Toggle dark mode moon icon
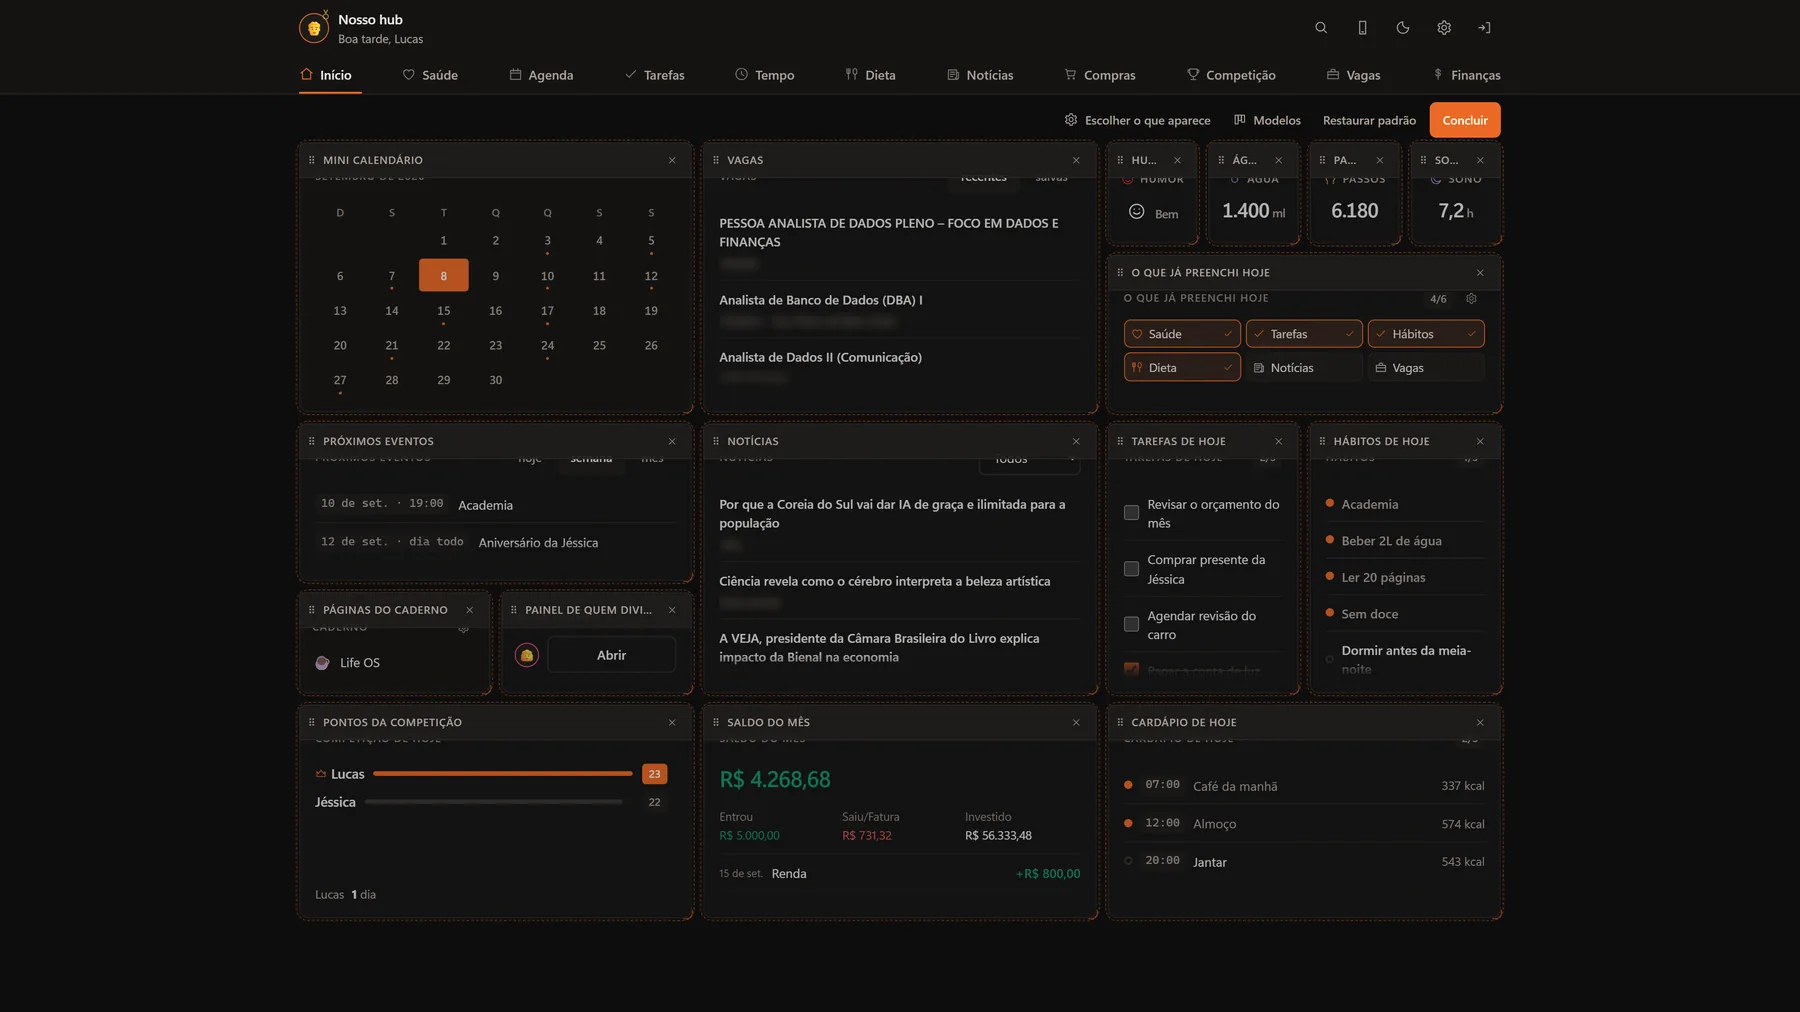 1403,28
